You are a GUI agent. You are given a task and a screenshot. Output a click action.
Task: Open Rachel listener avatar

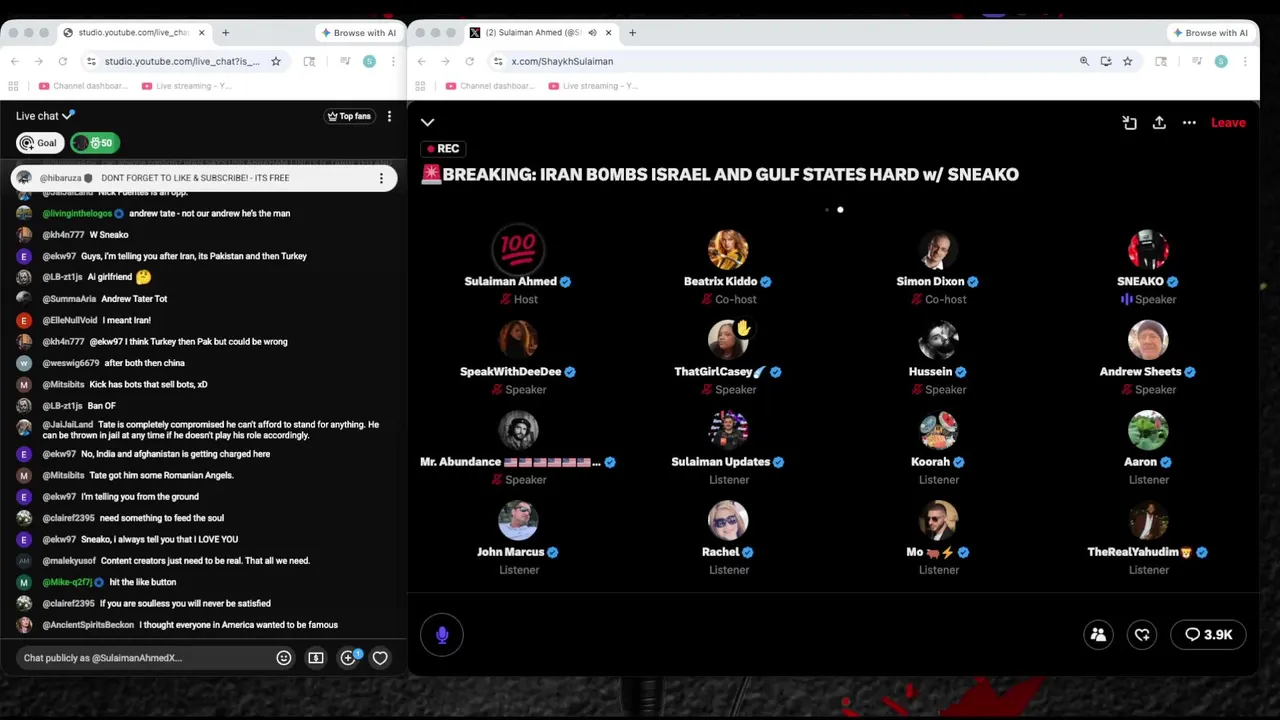point(728,519)
